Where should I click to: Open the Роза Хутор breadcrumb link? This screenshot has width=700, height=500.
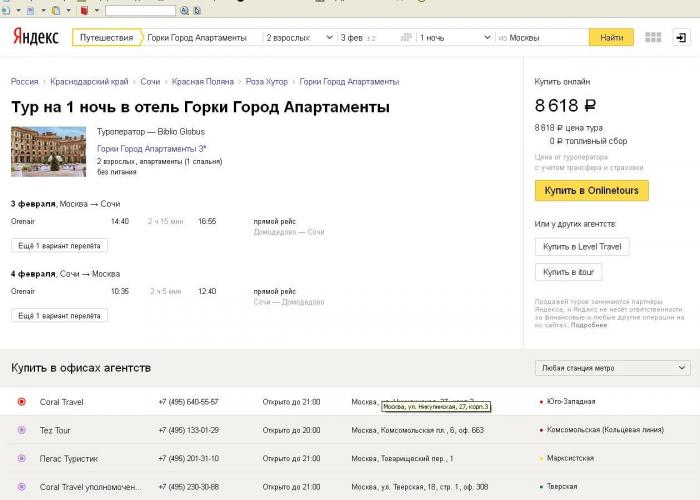[x=267, y=82]
